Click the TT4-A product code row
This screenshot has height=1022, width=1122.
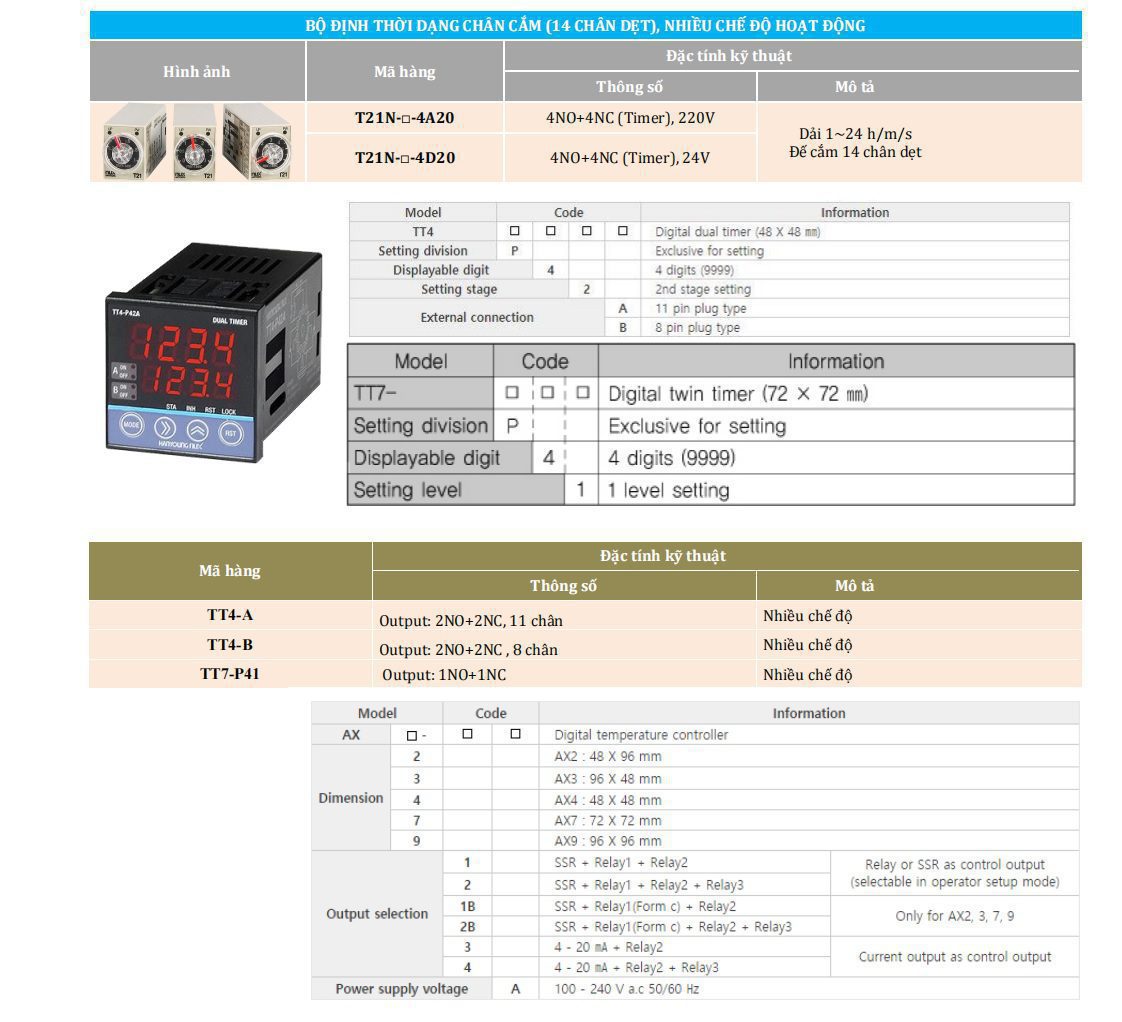click(x=230, y=615)
